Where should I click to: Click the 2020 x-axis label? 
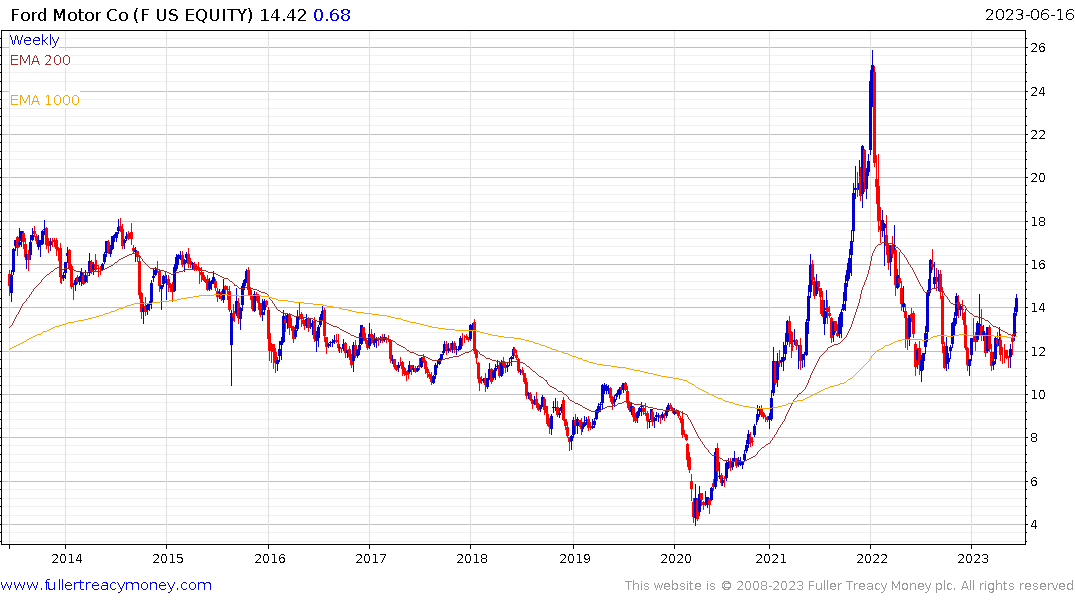[x=676, y=558]
